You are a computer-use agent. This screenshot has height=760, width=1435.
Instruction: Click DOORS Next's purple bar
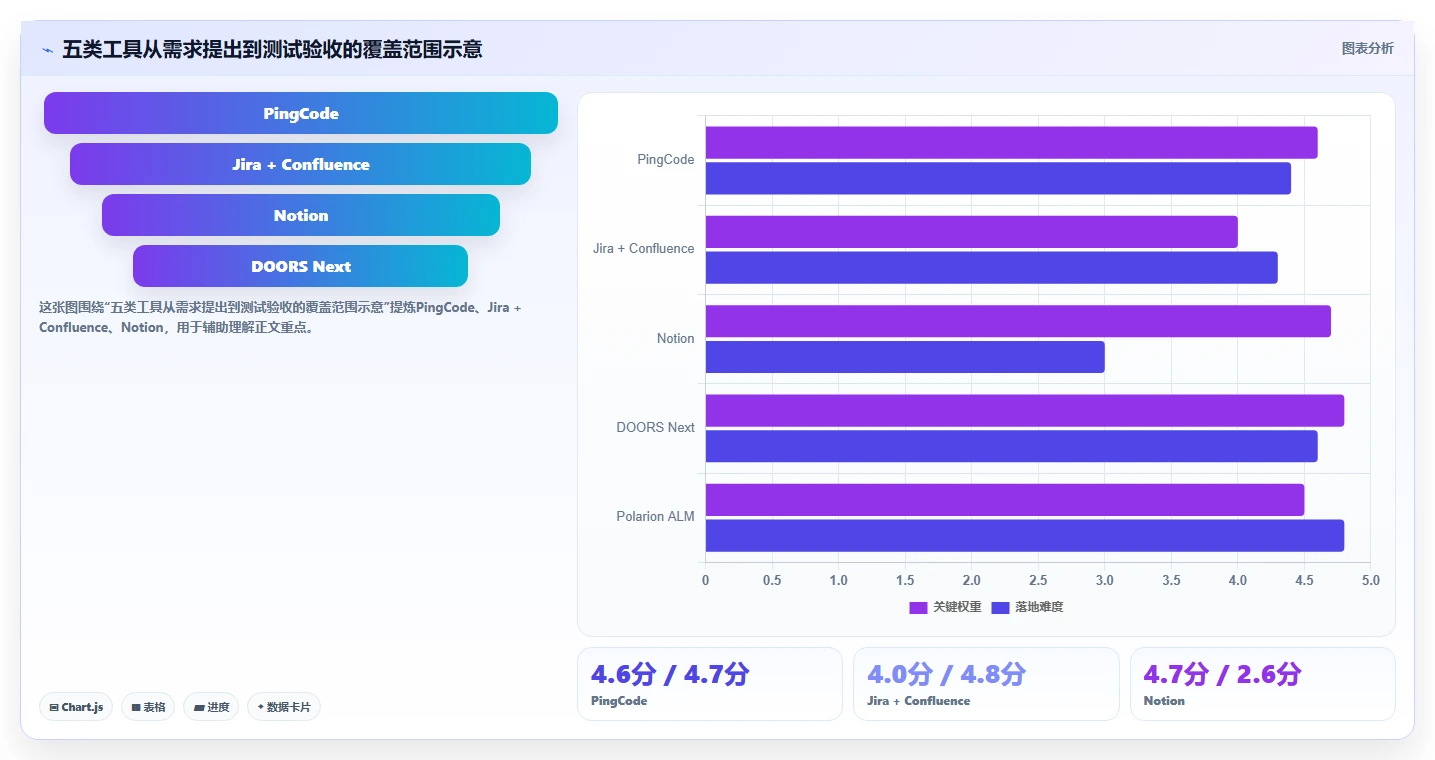pyautogui.click(x=1025, y=410)
